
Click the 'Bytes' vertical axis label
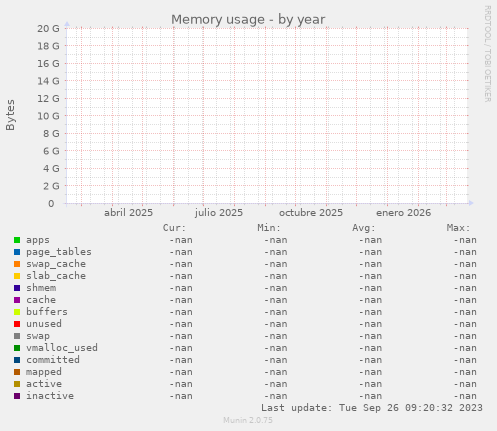point(10,115)
